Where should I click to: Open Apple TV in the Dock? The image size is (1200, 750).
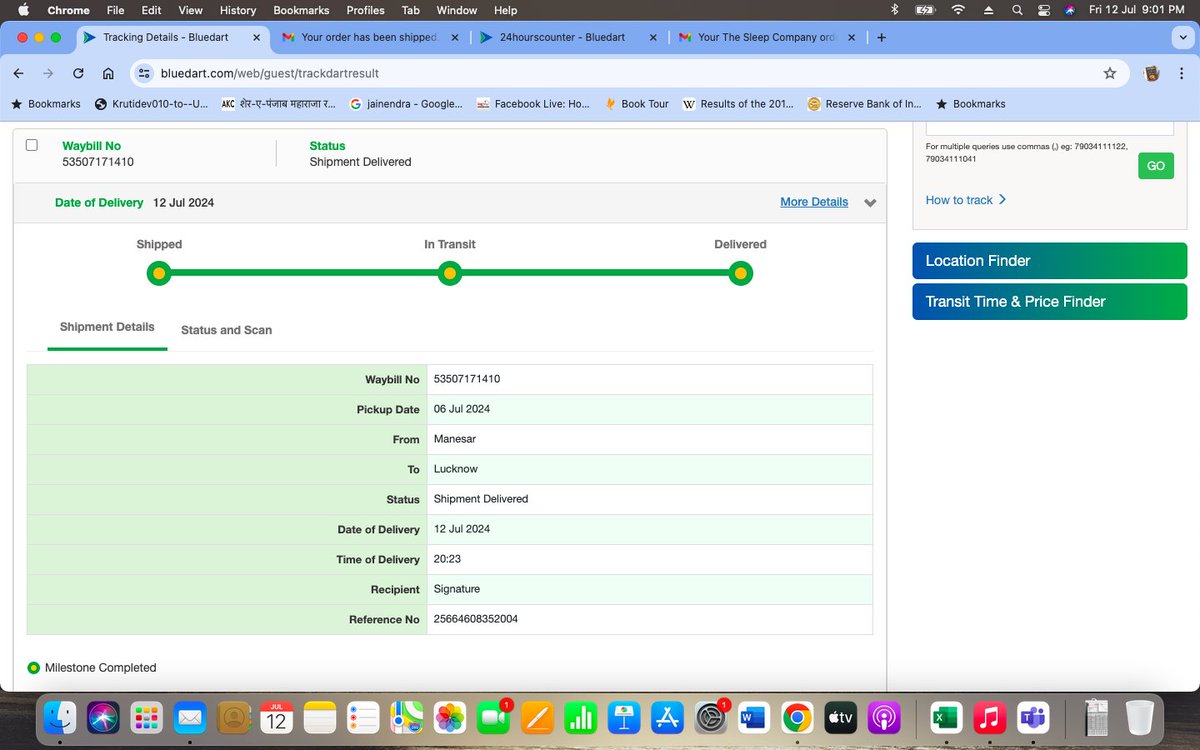(x=840, y=717)
